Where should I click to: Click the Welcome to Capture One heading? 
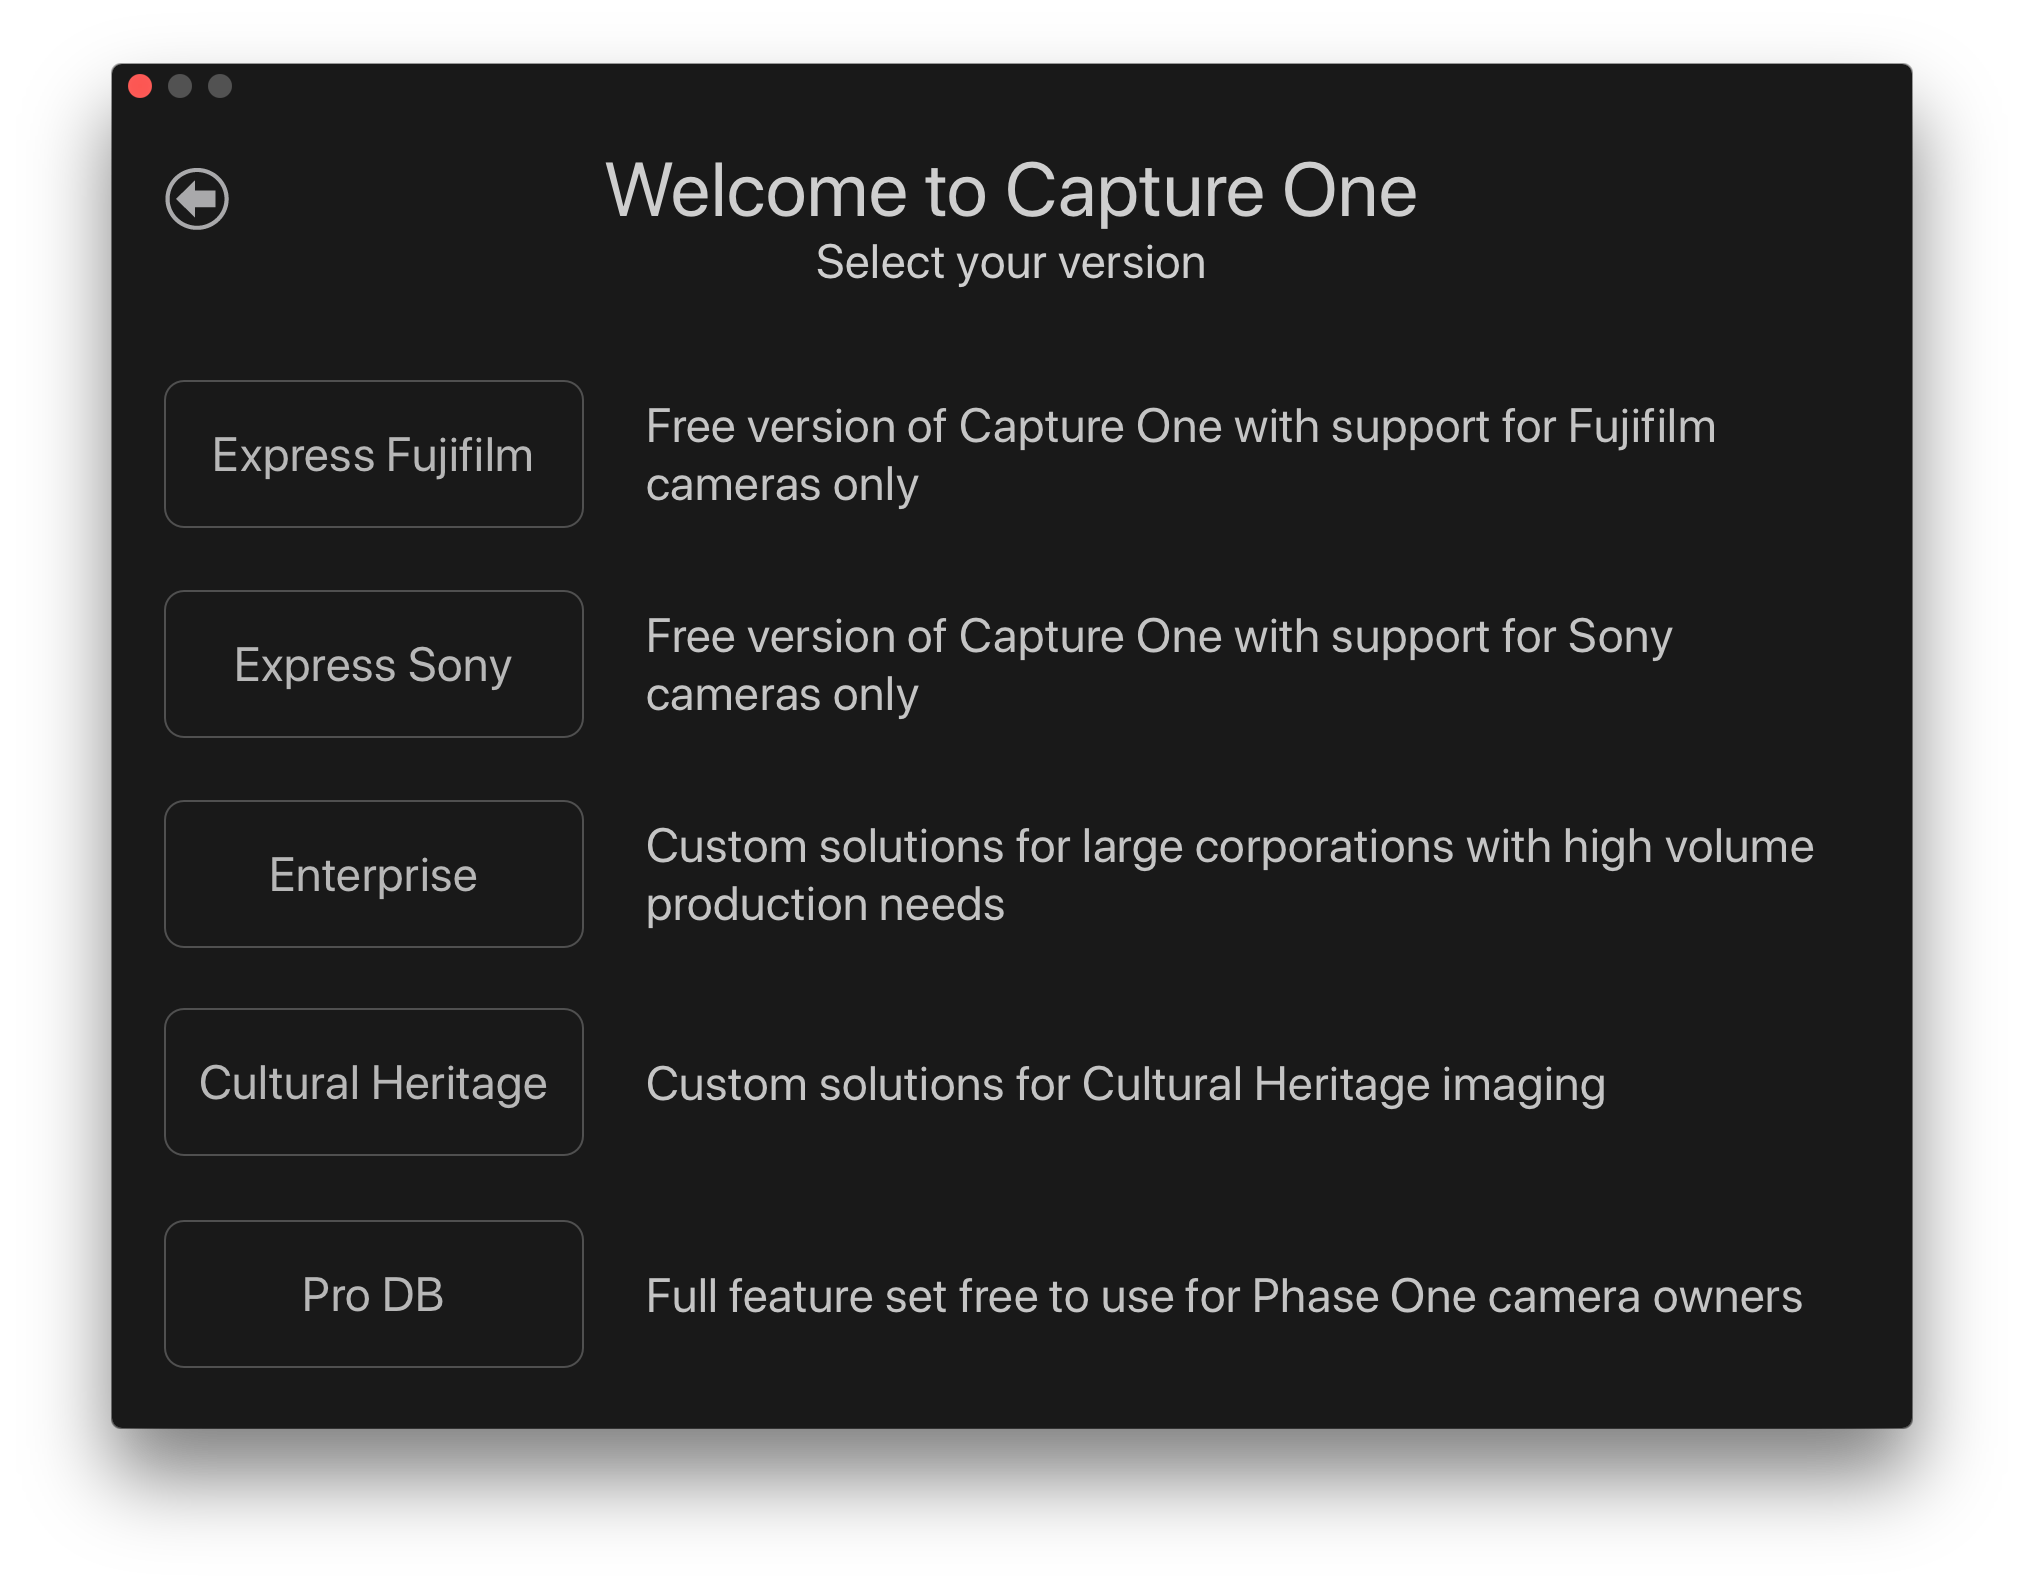point(1011,190)
